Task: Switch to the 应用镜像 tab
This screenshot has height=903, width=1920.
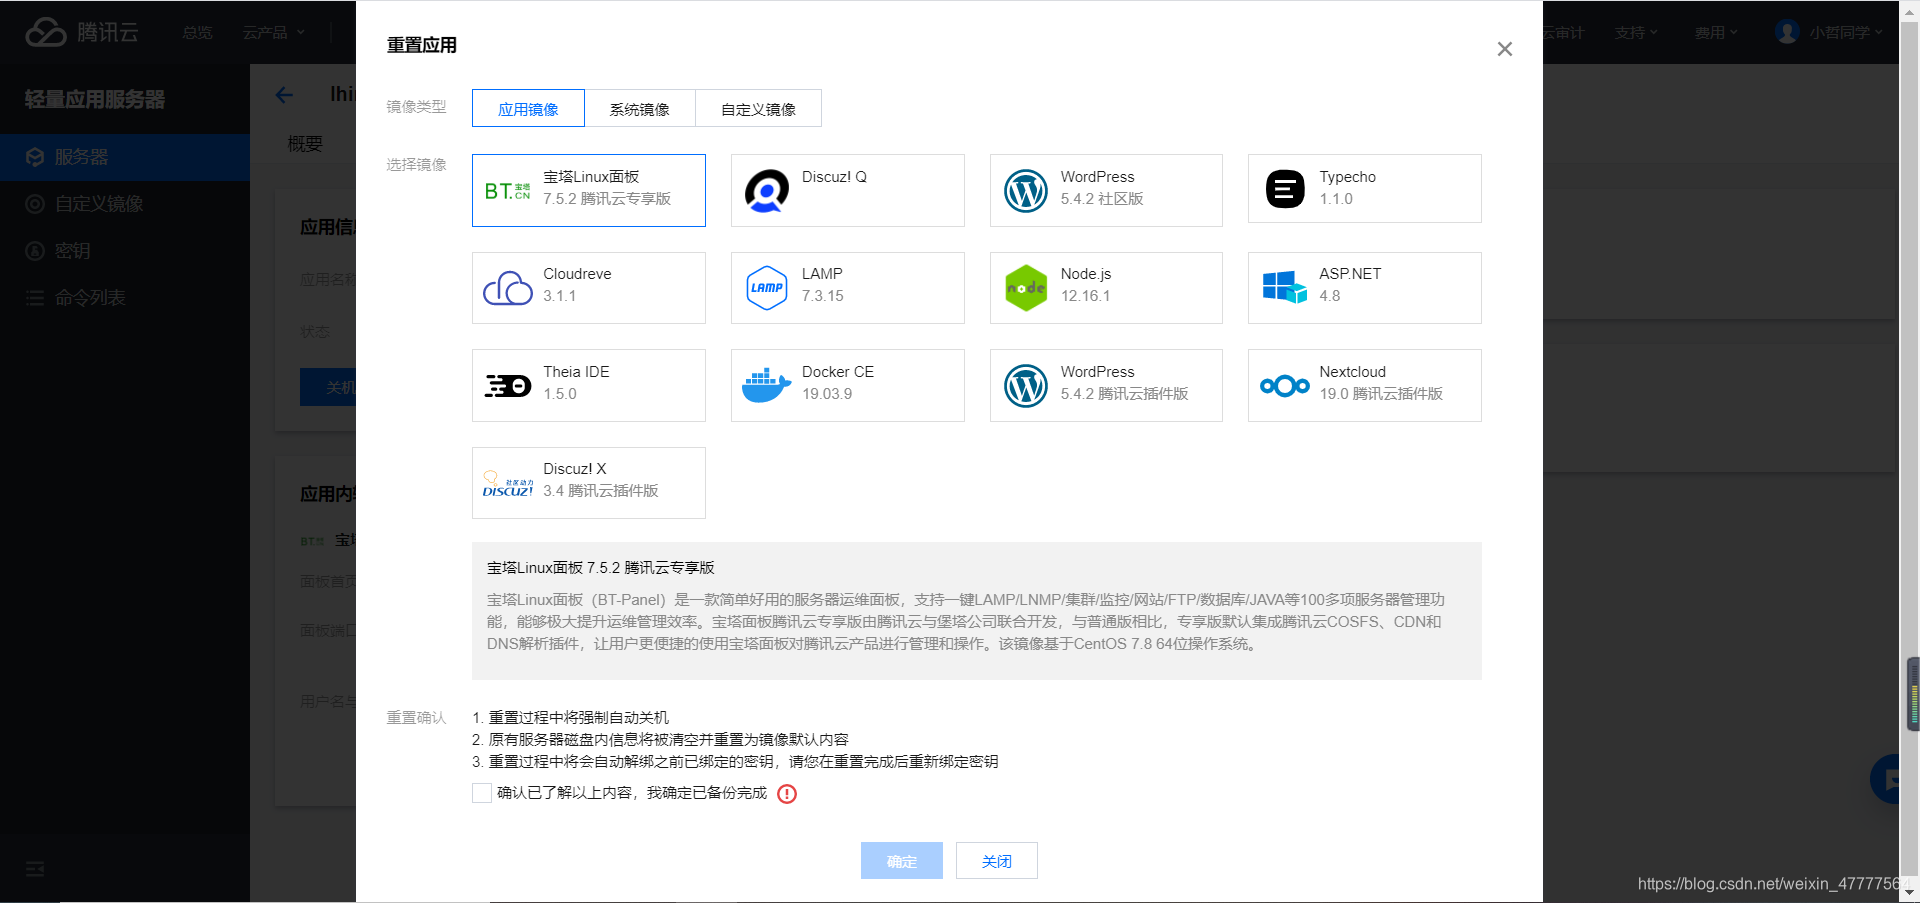Action: [528, 108]
